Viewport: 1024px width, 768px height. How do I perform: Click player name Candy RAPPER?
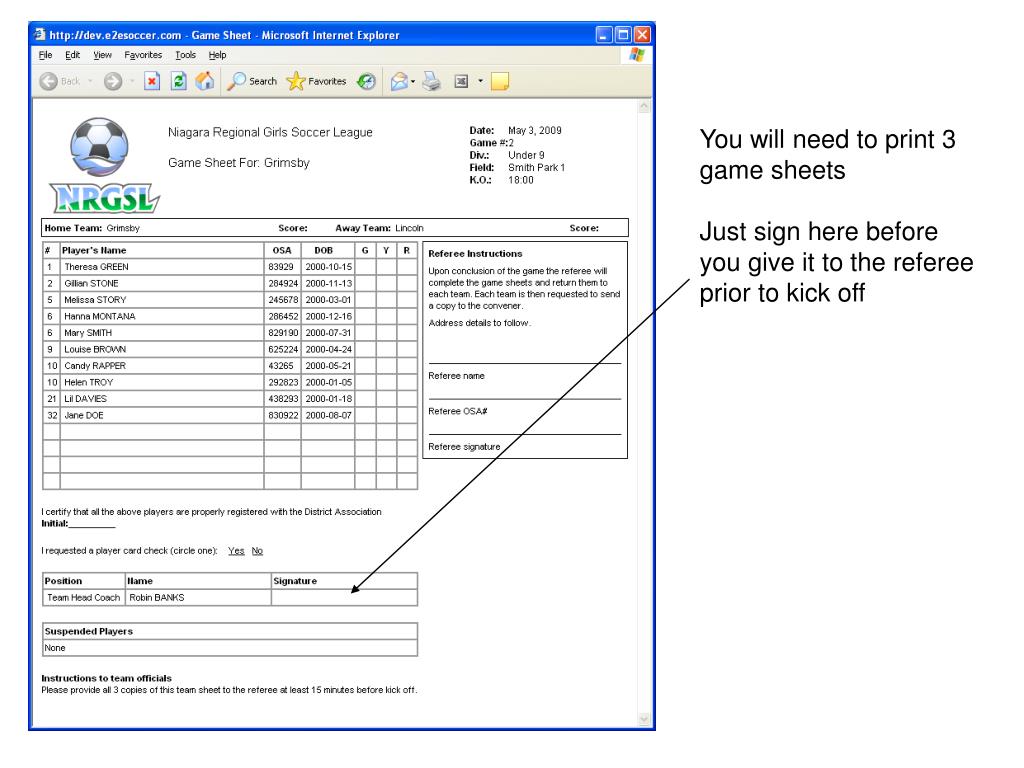point(95,366)
